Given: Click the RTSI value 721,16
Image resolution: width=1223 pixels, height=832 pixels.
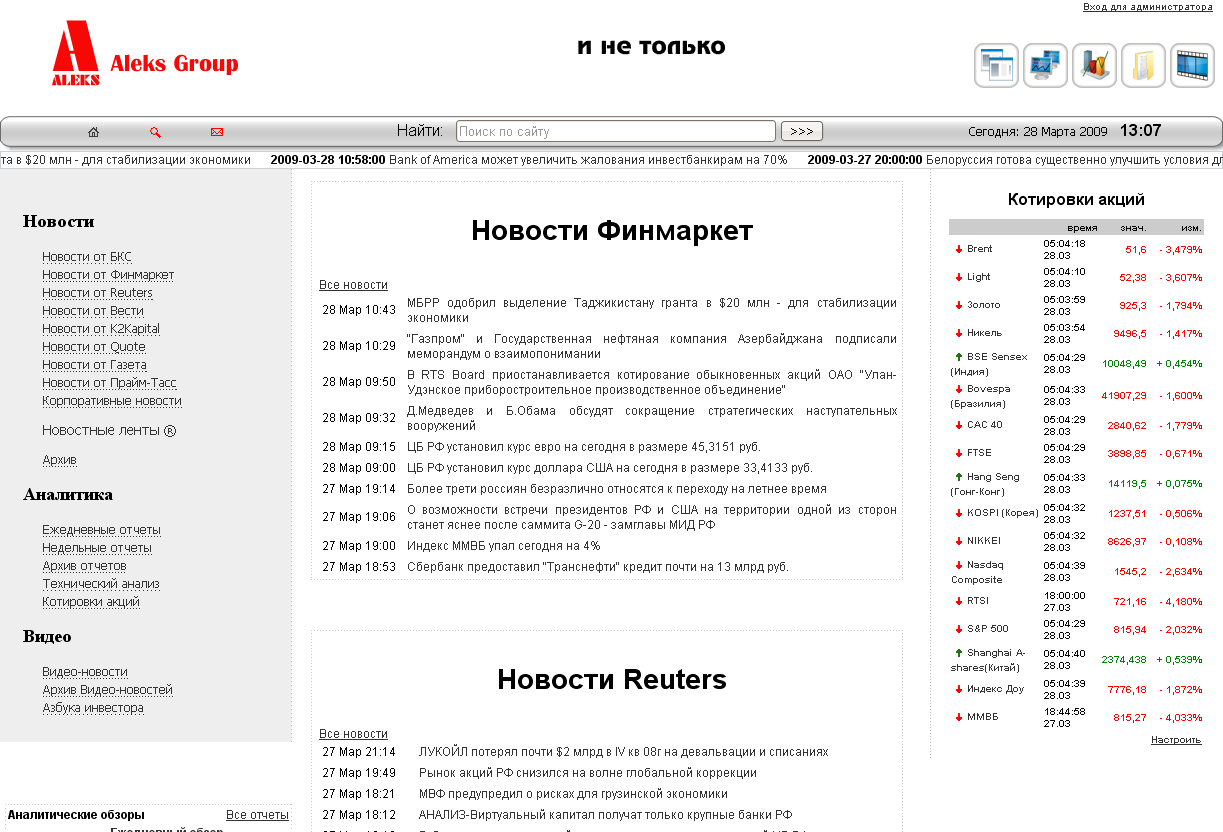Looking at the screenshot, I should [x=1130, y=602].
